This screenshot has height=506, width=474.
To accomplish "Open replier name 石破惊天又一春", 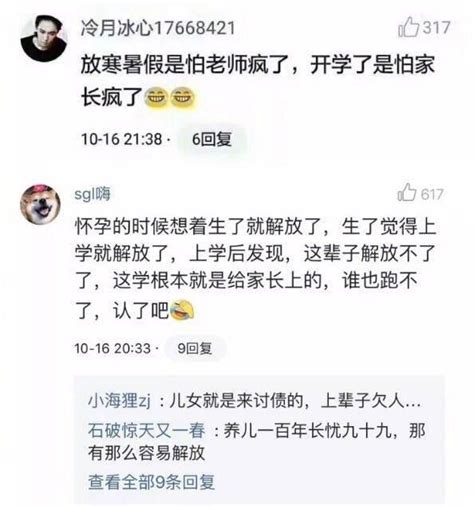I will [146, 430].
